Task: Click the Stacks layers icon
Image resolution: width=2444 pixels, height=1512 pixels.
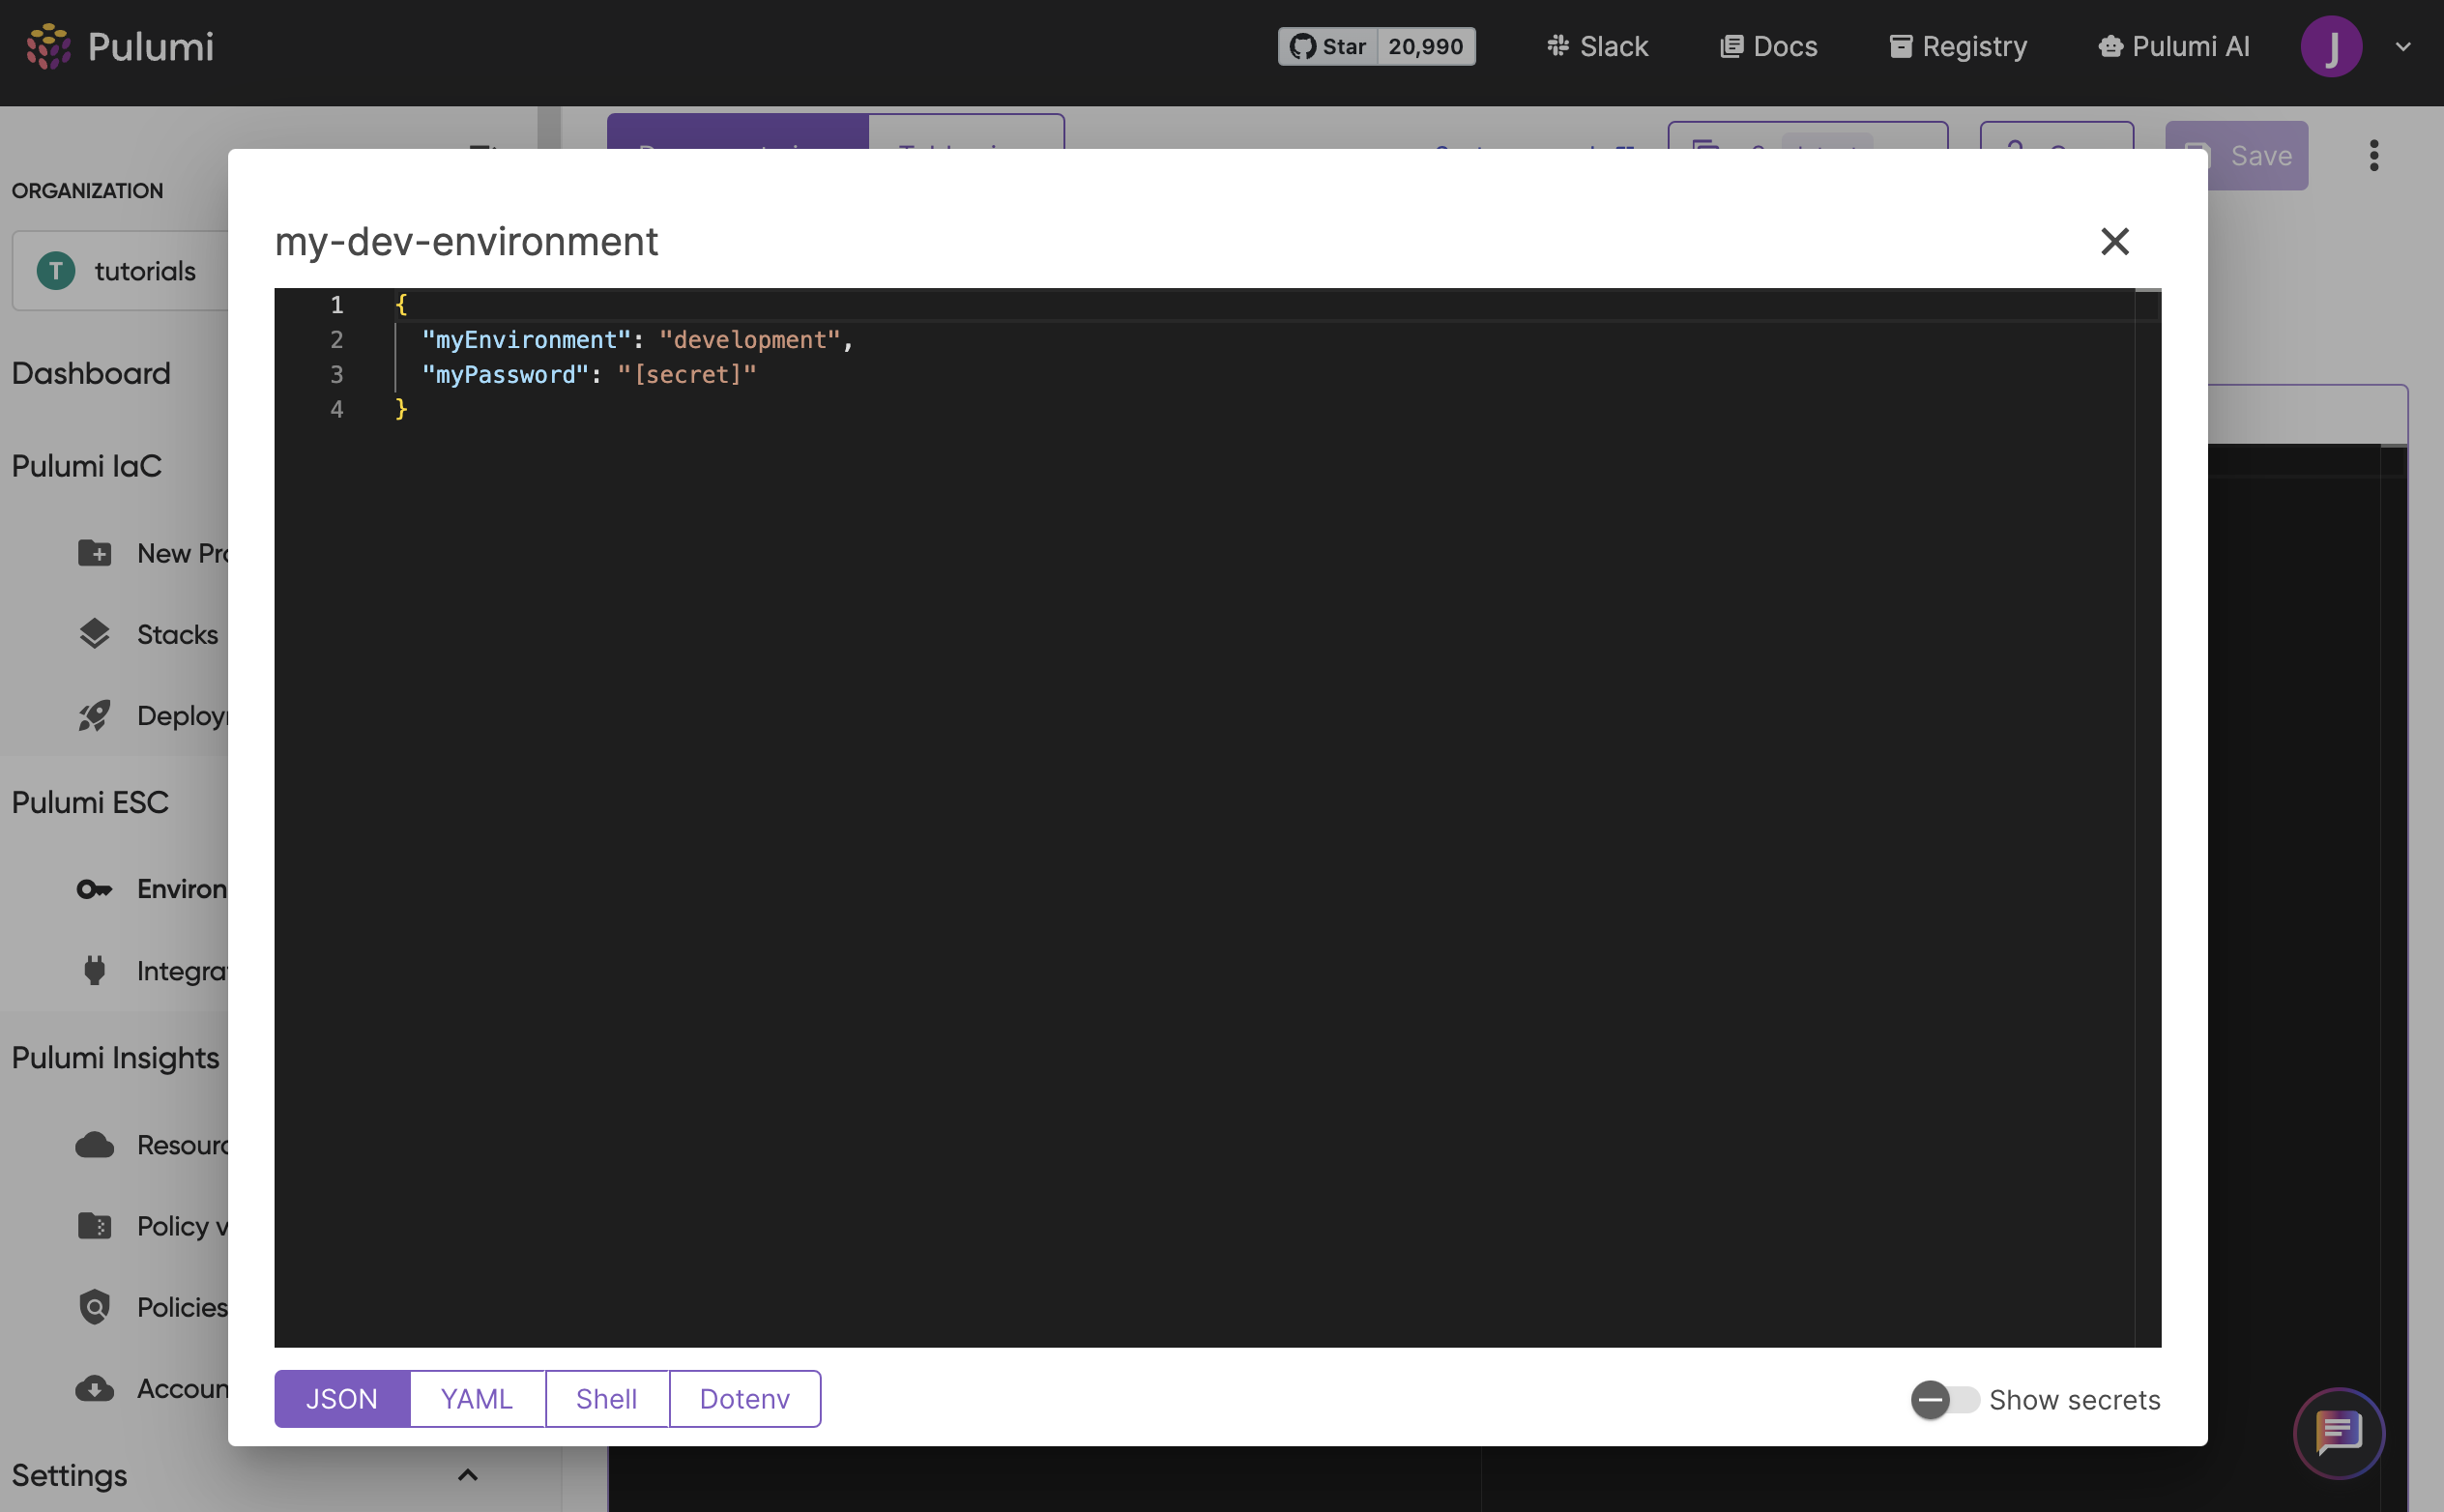Action: pyautogui.click(x=94, y=633)
